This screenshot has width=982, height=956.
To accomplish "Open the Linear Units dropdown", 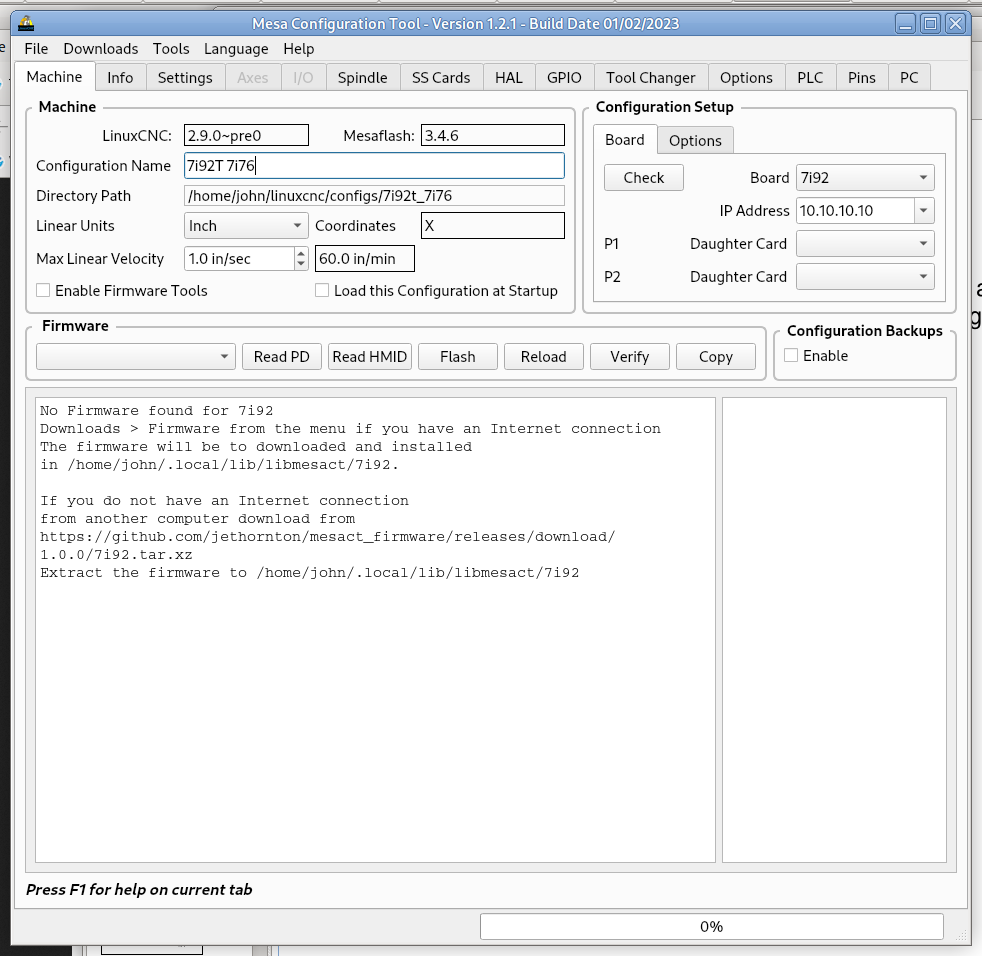I will tap(246, 226).
